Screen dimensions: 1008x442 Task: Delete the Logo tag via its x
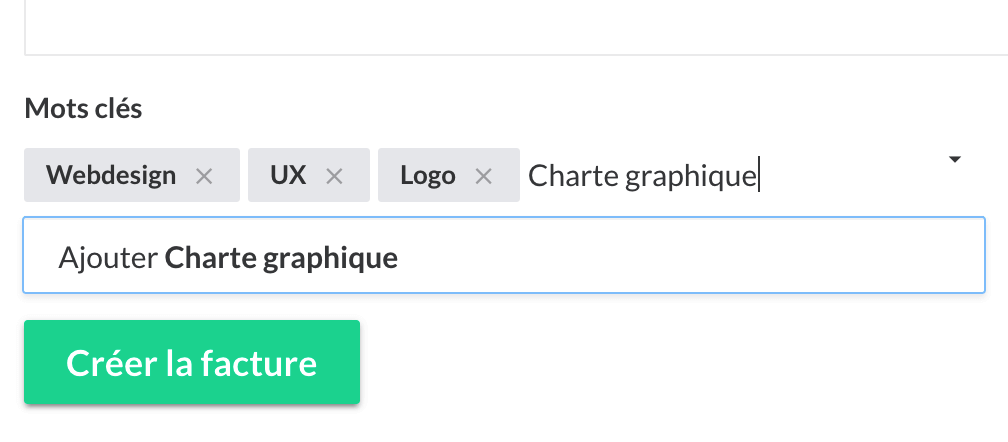[x=483, y=176]
